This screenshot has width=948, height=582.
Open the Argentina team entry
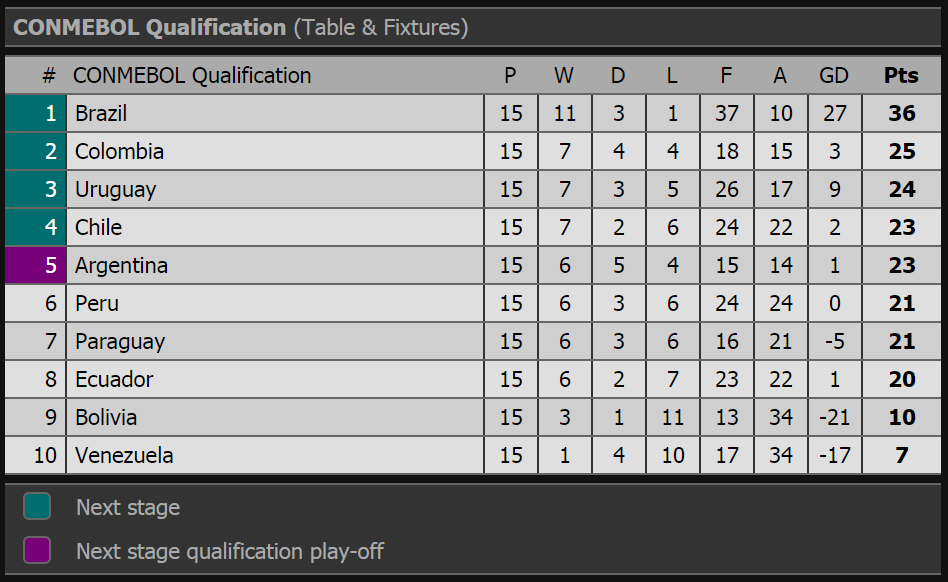[122, 266]
